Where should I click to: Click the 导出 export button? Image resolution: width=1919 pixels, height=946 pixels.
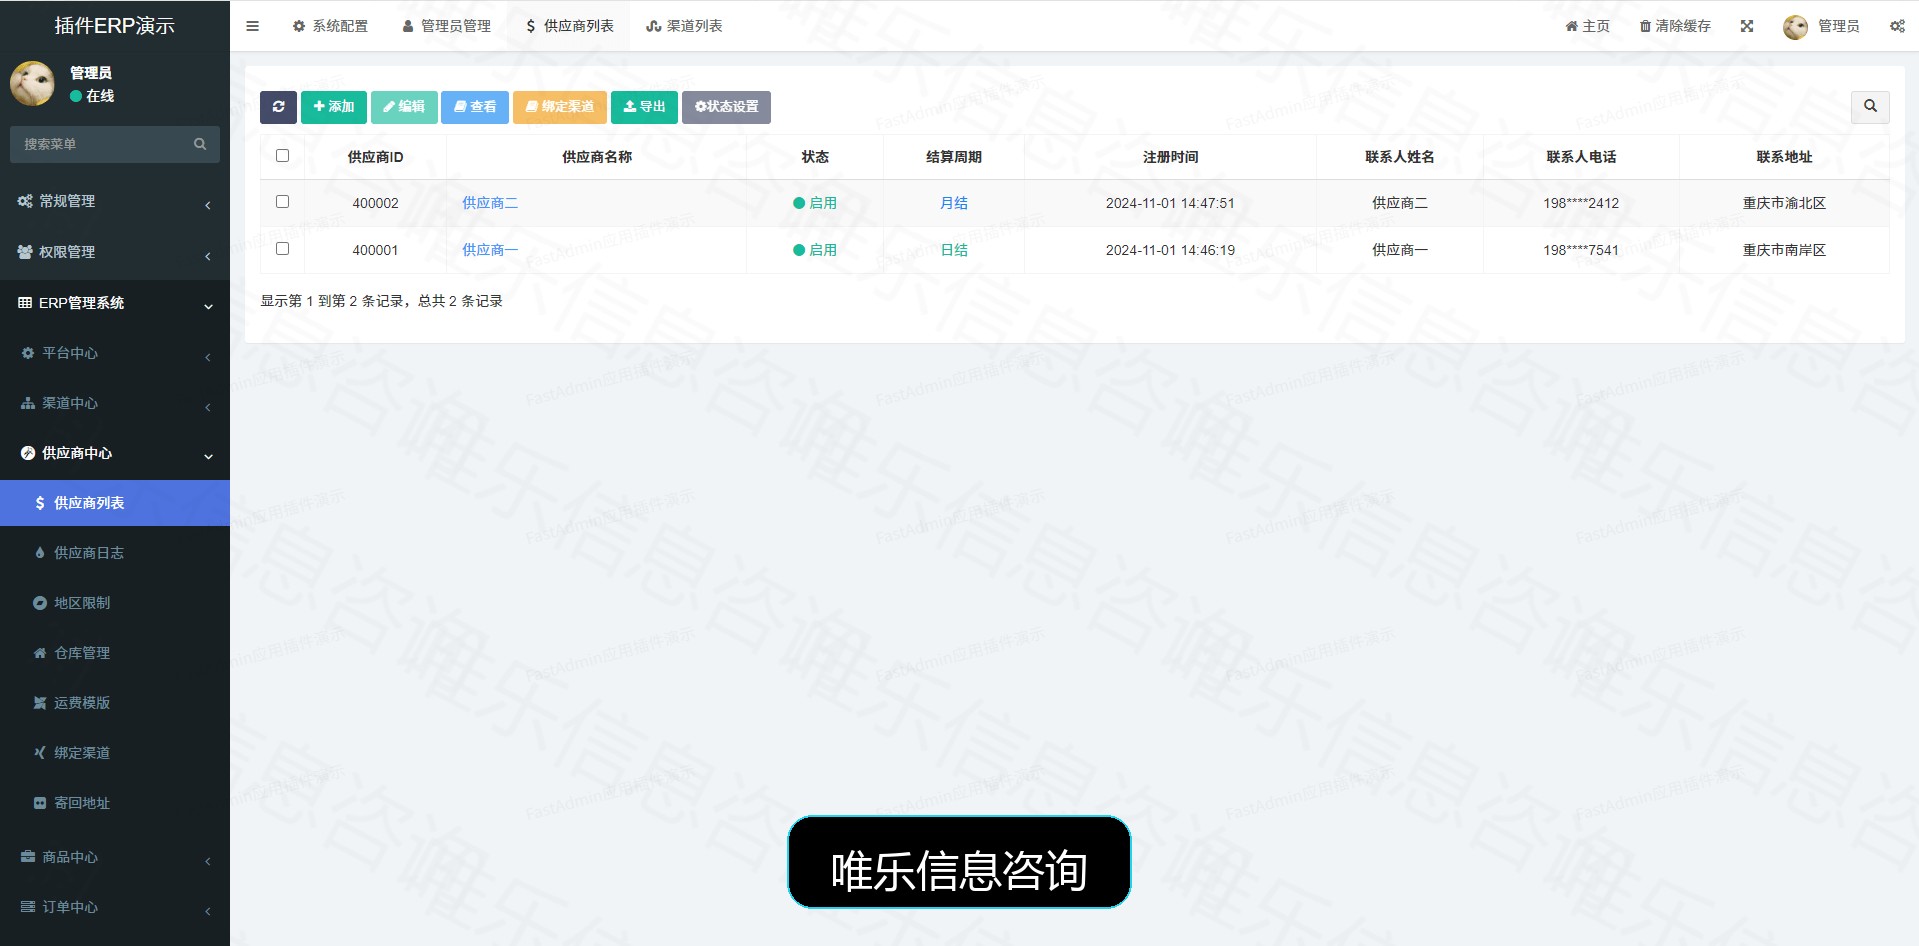coord(644,107)
